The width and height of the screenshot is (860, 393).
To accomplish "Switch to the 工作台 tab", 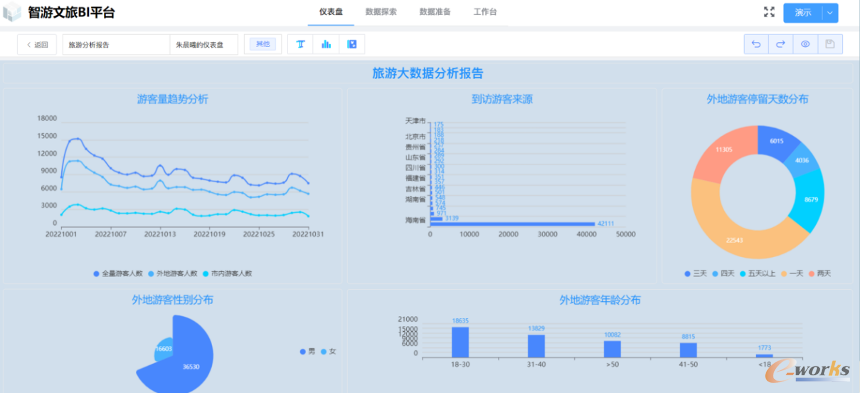I will (485, 12).
